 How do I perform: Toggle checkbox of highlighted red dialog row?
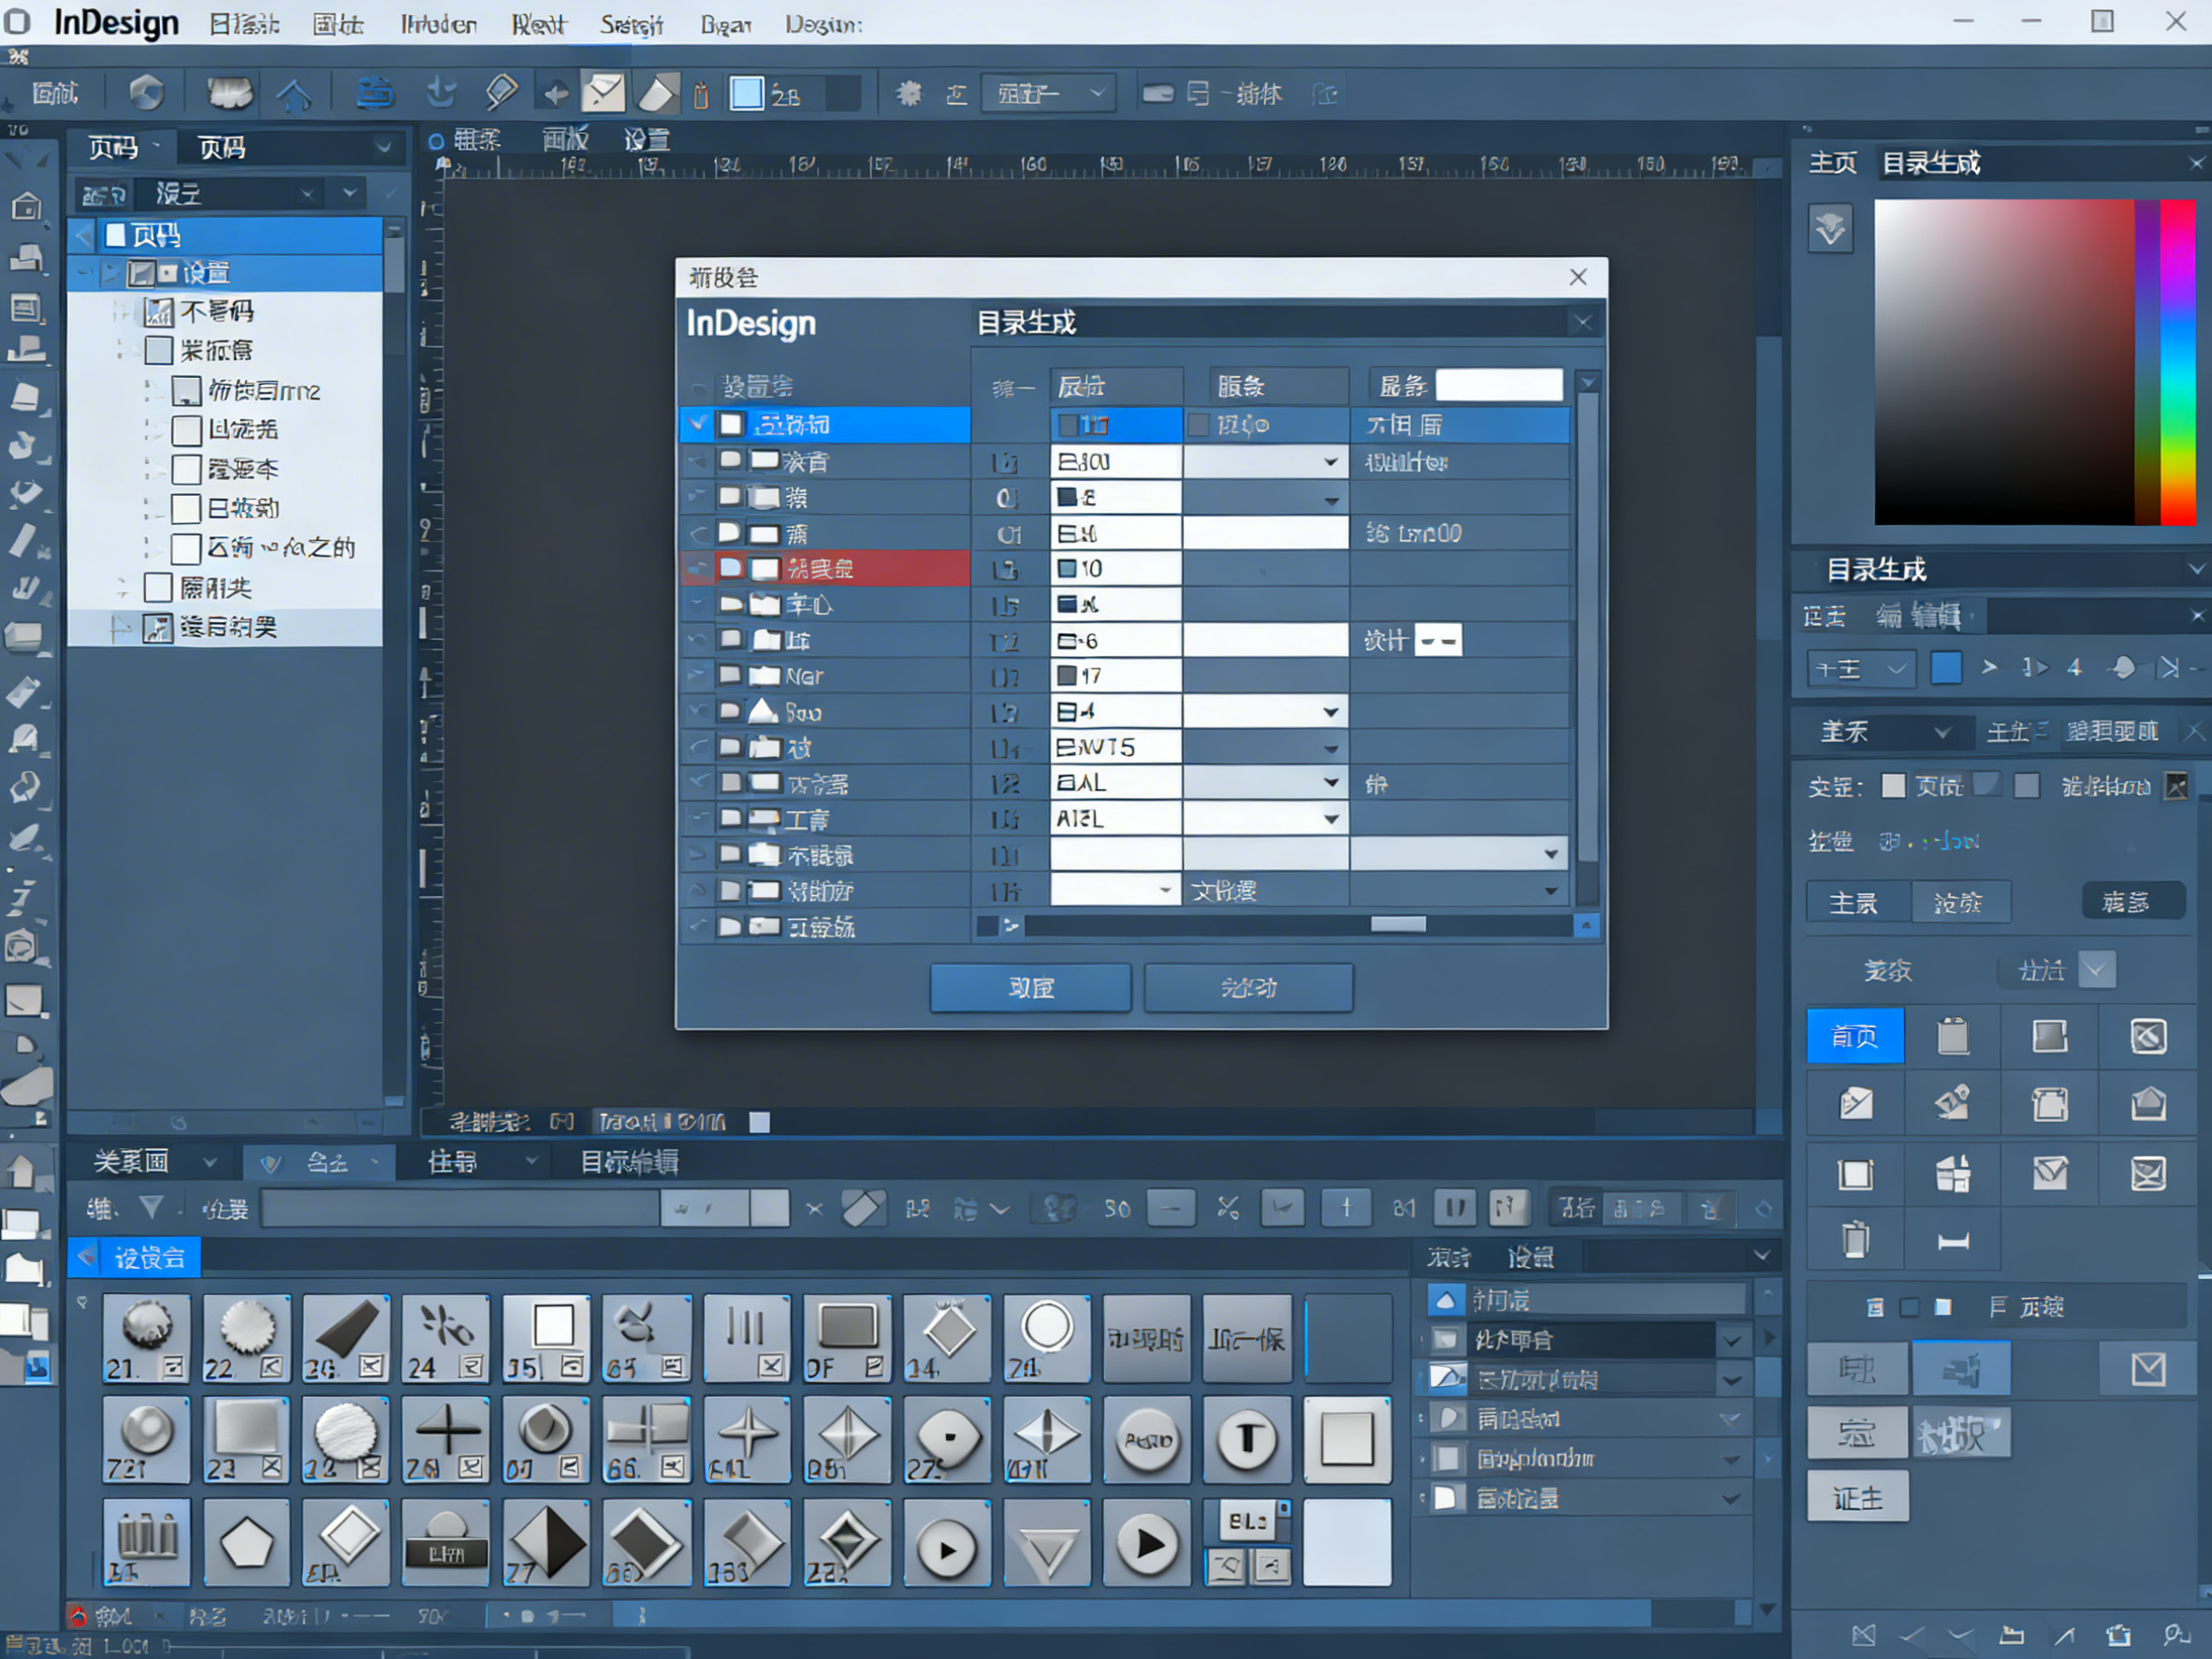730,568
